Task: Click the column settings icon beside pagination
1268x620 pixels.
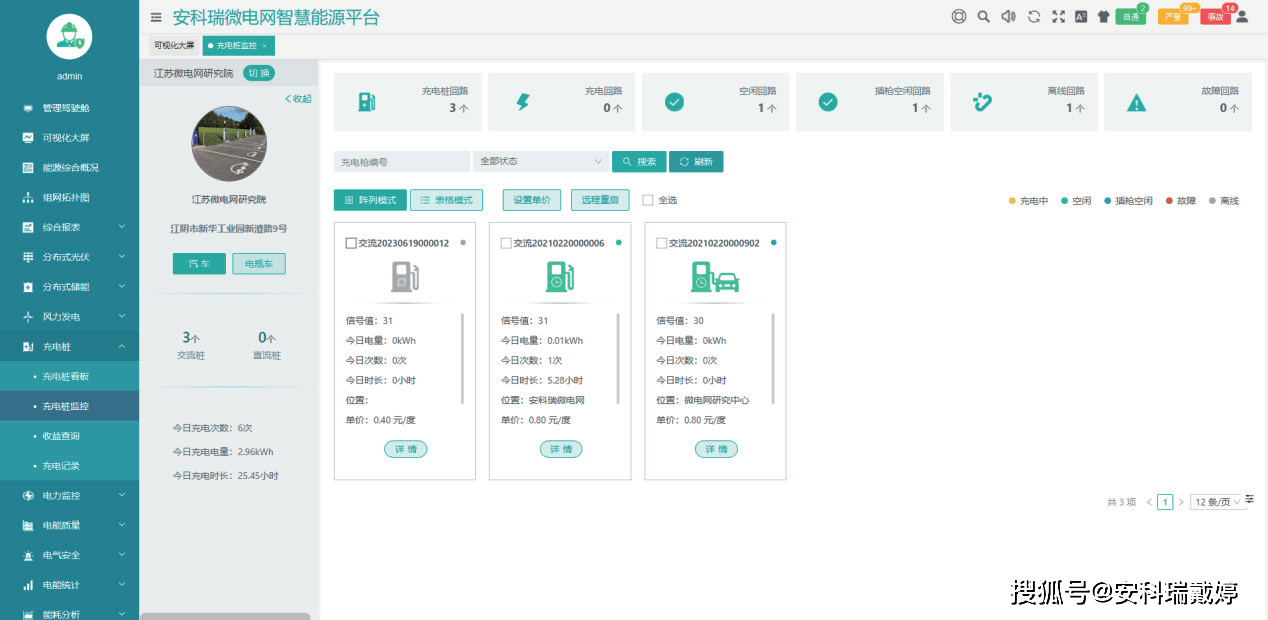Action: click(x=1249, y=499)
